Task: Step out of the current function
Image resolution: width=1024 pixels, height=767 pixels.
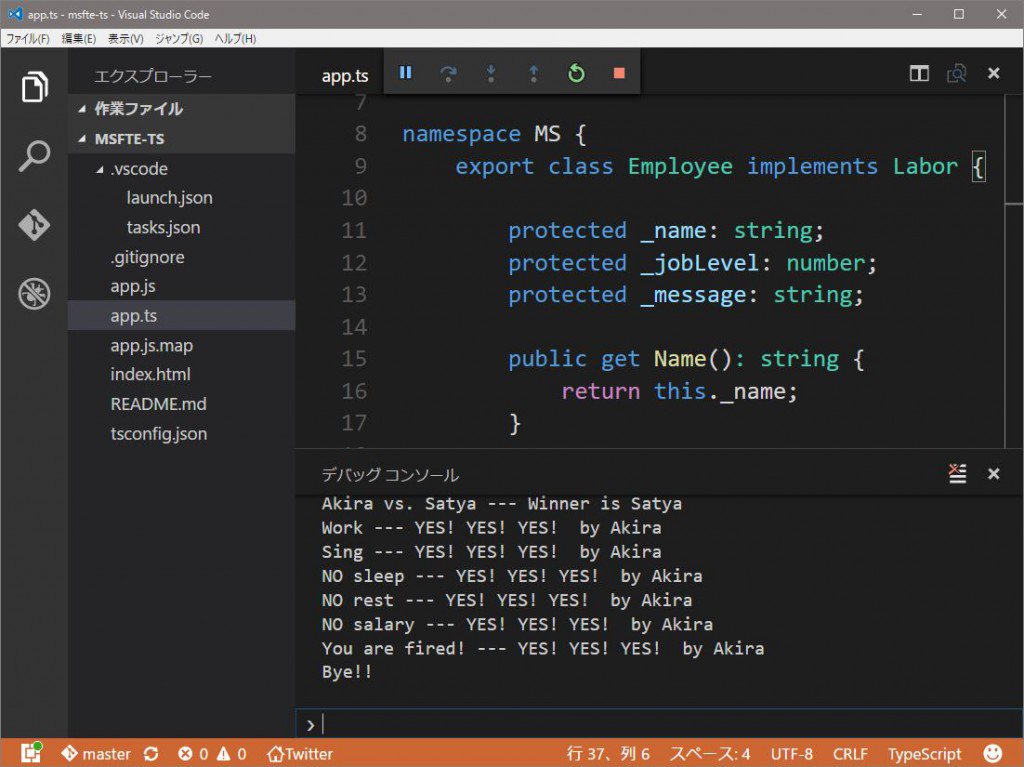Action: point(533,73)
